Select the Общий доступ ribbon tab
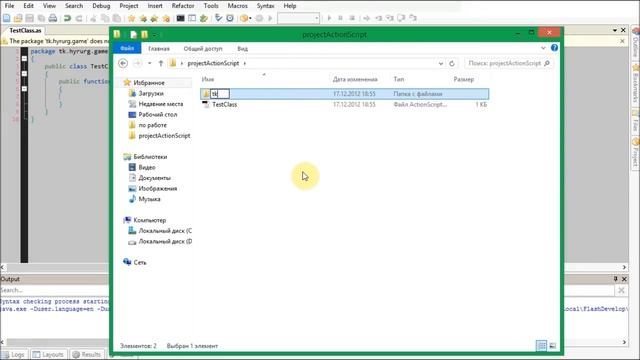The image size is (640, 360). pyautogui.click(x=203, y=48)
